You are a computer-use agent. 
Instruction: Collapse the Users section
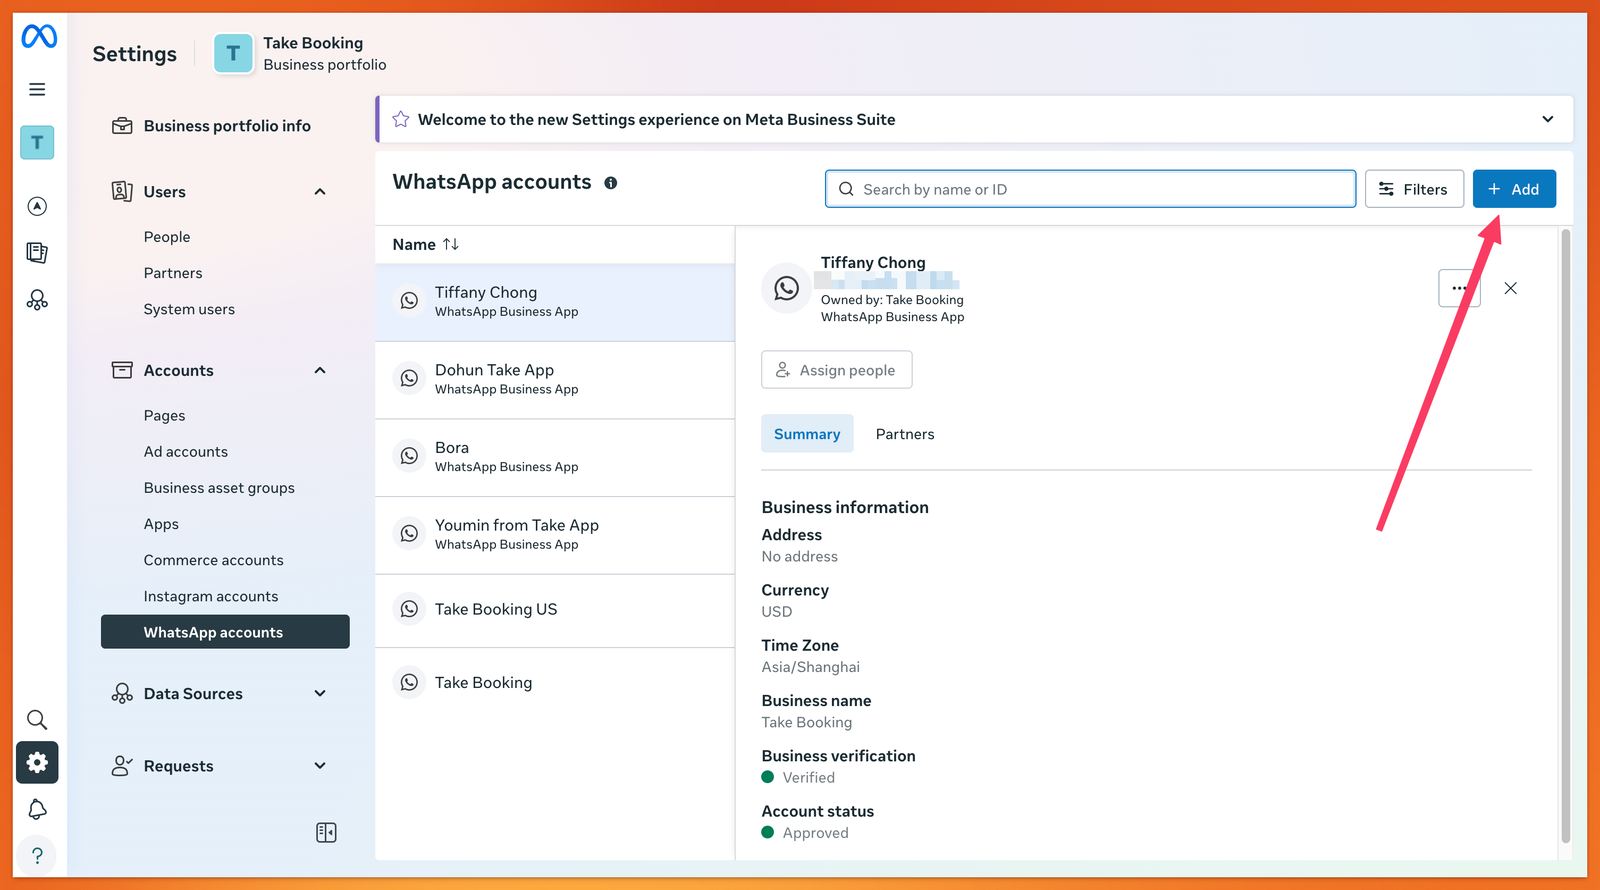[x=320, y=192]
